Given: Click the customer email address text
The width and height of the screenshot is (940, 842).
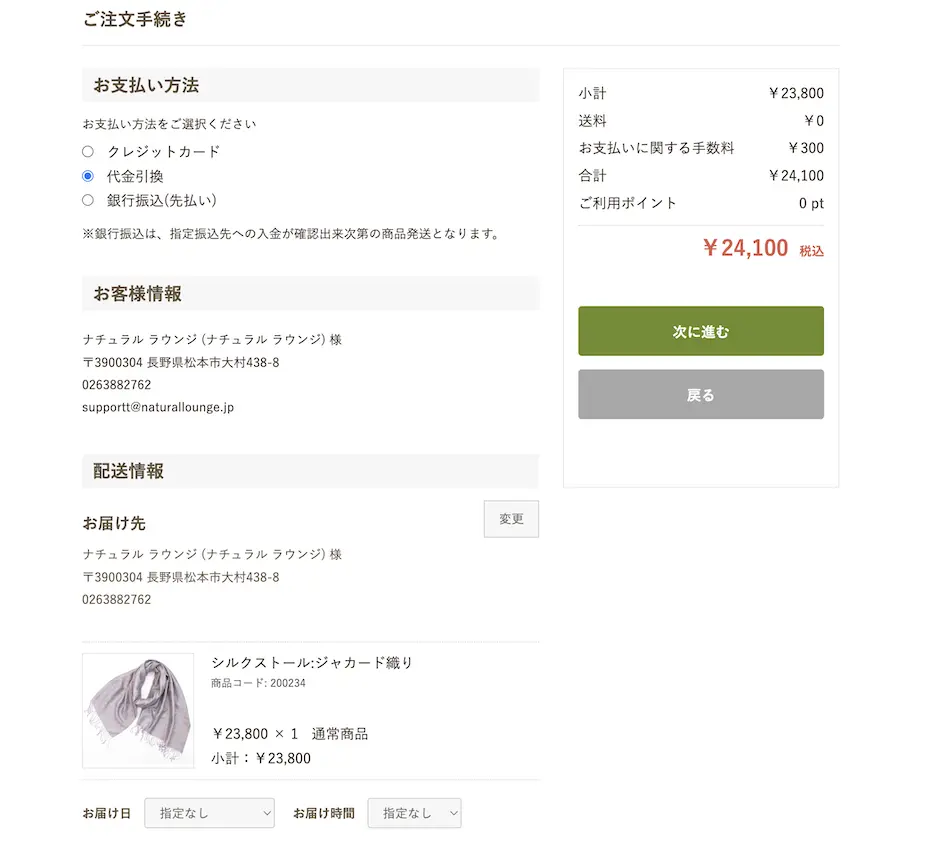Looking at the screenshot, I should point(158,407).
